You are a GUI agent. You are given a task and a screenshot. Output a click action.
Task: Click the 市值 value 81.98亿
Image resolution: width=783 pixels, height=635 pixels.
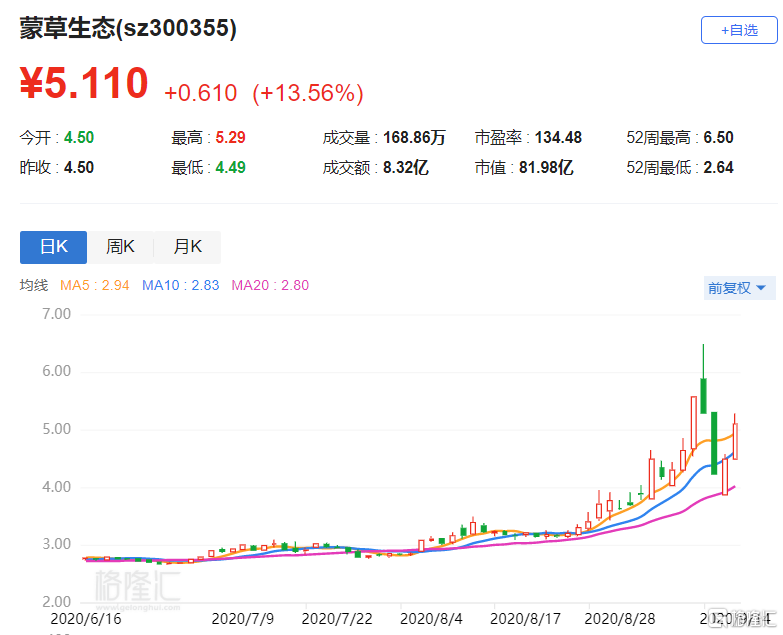546,167
